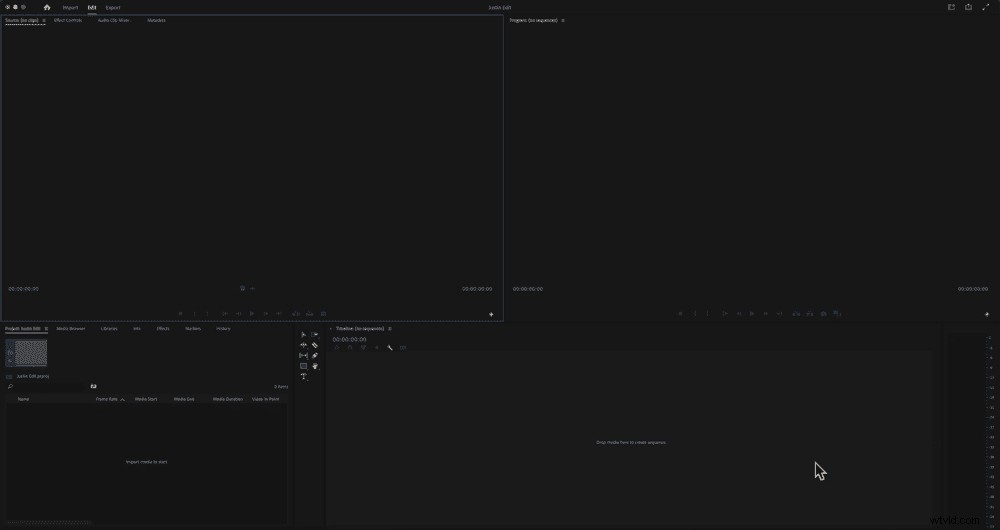Click Source monitor Overwrite button
This screenshot has width=1000, height=530.
pyautogui.click(x=309, y=314)
